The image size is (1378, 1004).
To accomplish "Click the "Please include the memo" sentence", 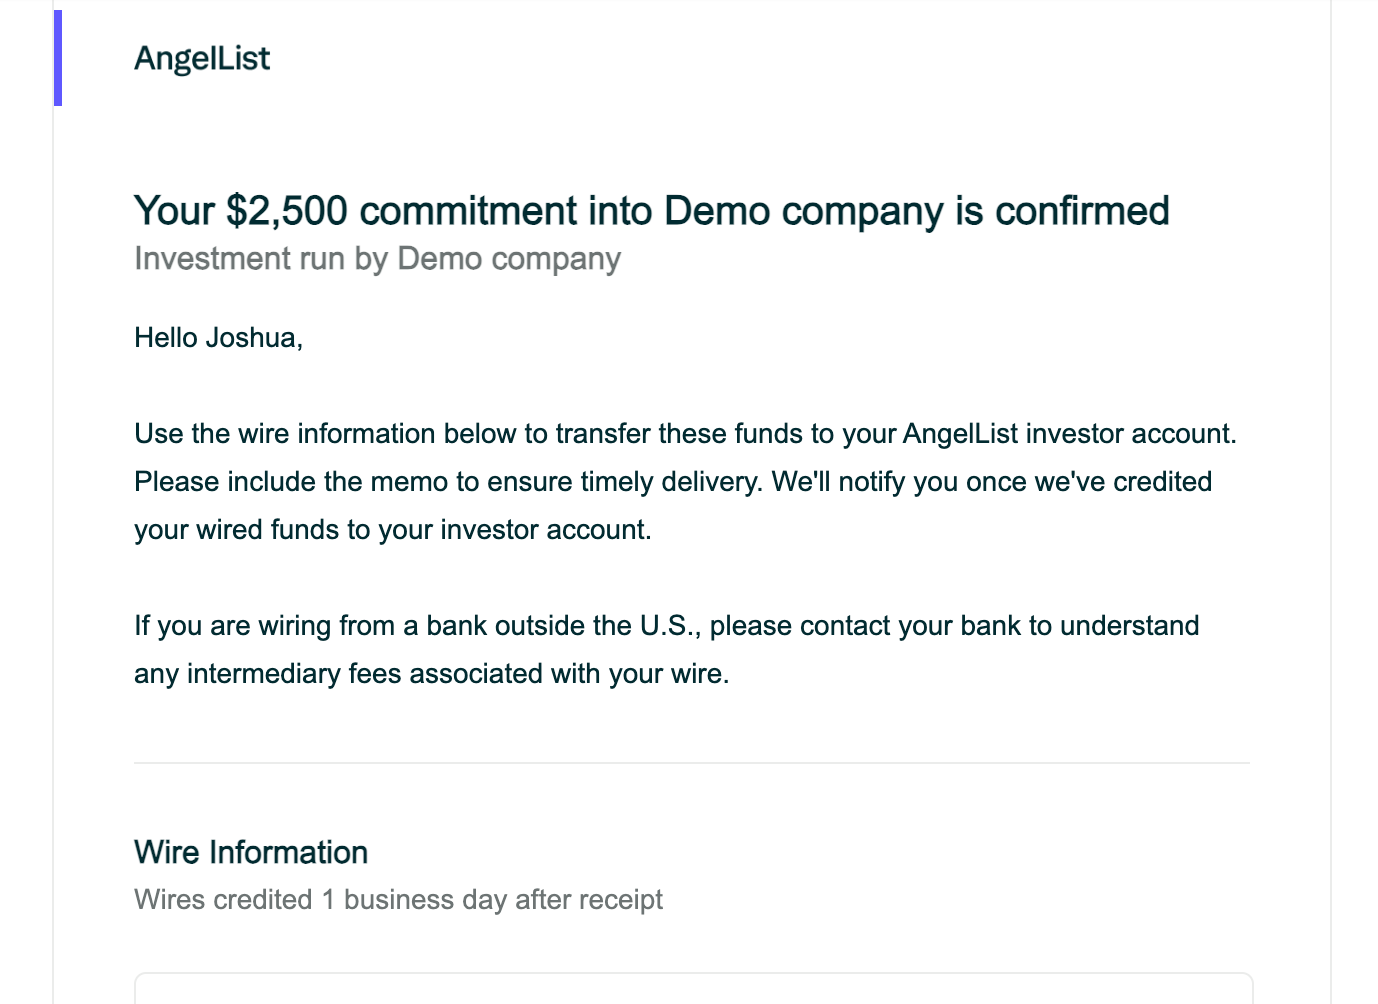I will click(x=449, y=482).
